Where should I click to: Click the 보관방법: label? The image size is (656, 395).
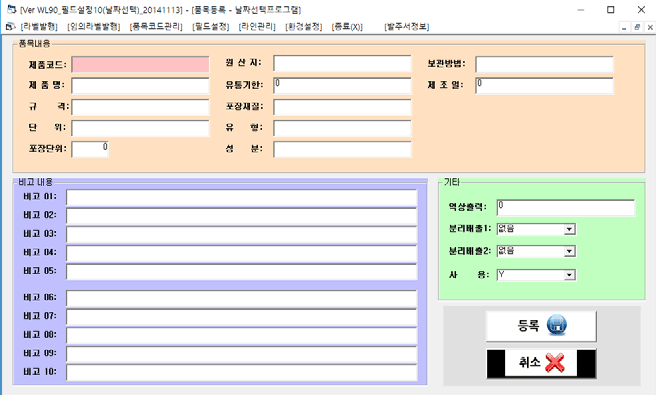coord(446,64)
